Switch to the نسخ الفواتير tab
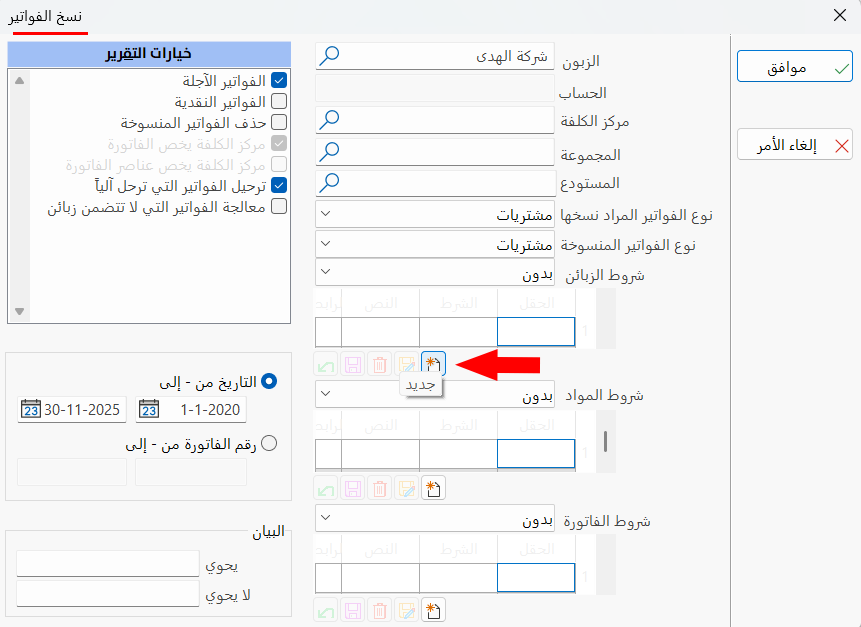The height and width of the screenshot is (627, 861). click(47, 17)
